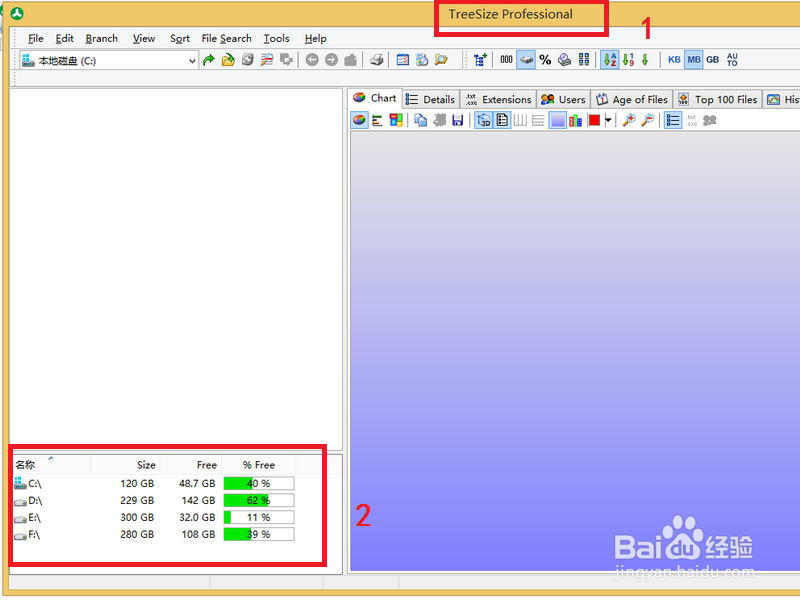800x600 pixels.
Task: Open the dropdown arrow next to red swatch
Action: pos(608,120)
